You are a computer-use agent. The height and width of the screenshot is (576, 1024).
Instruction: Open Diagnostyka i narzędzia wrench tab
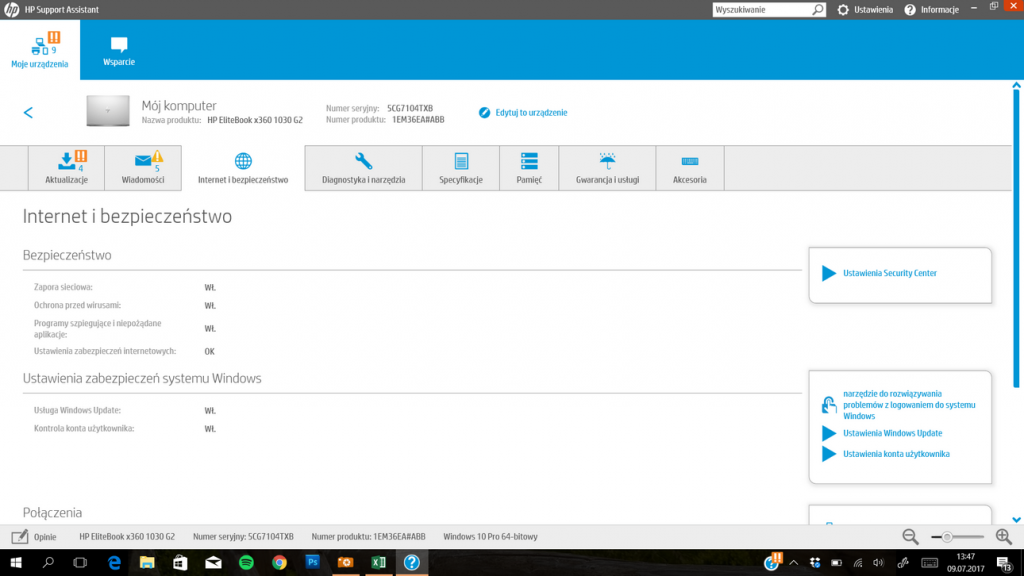[x=363, y=167]
